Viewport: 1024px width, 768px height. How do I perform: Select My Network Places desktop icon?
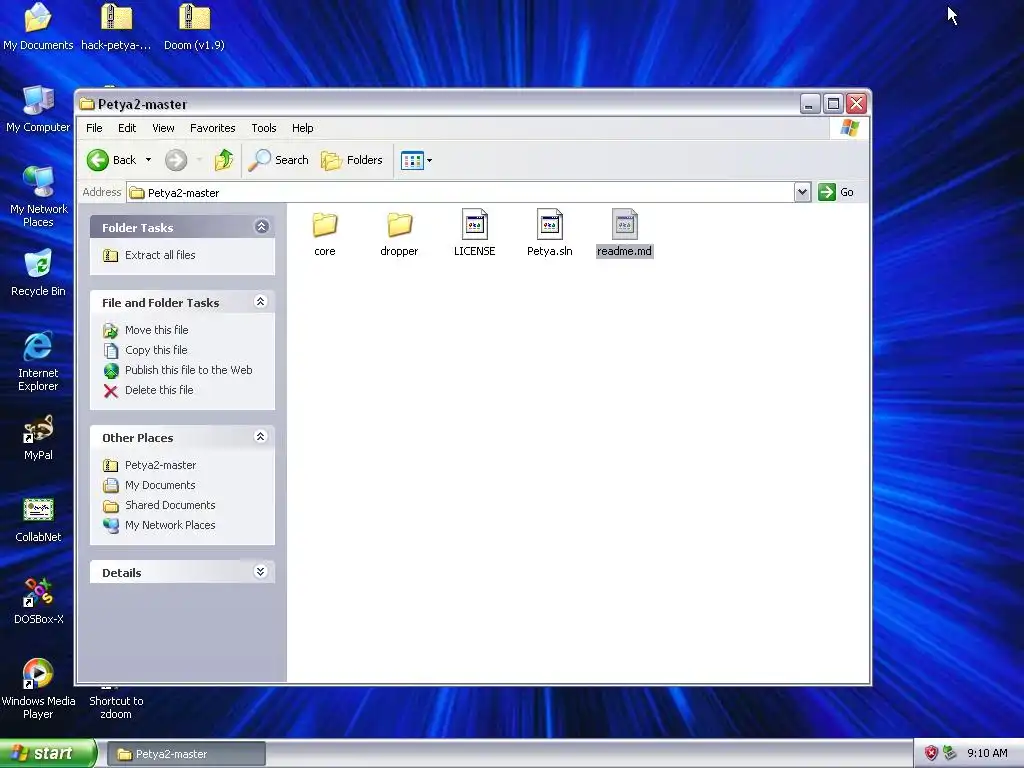pyautogui.click(x=38, y=197)
